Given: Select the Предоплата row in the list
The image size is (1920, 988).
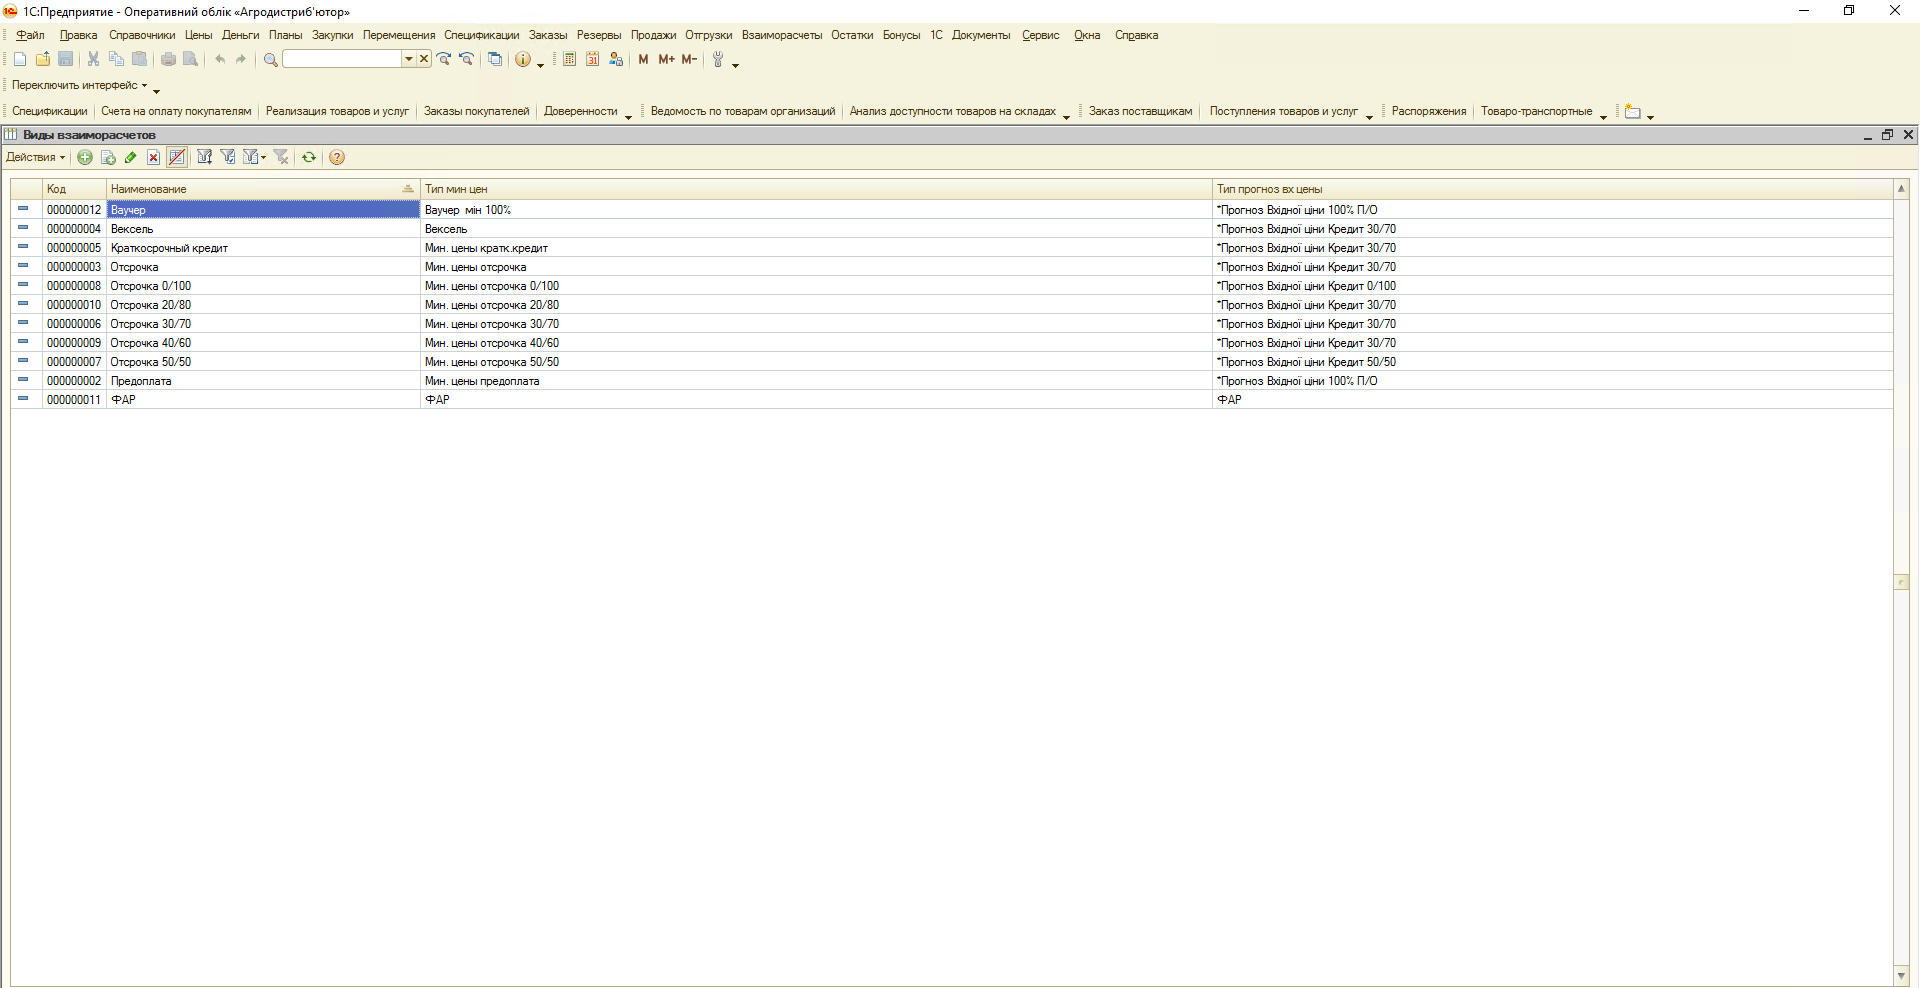Looking at the screenshot, I should pos(141,381).
